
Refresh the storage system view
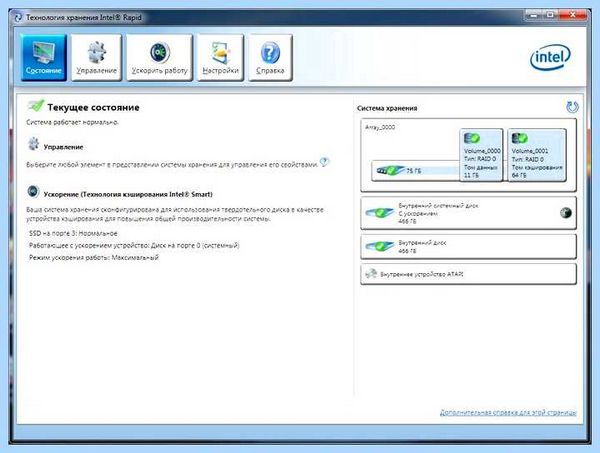(x=572, y=107)
